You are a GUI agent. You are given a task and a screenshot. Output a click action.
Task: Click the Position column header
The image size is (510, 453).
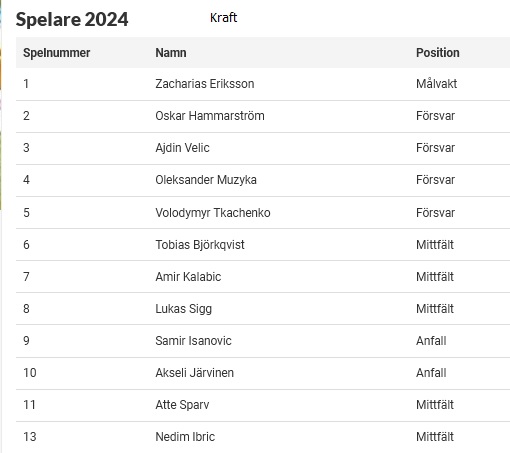(438, 53)
